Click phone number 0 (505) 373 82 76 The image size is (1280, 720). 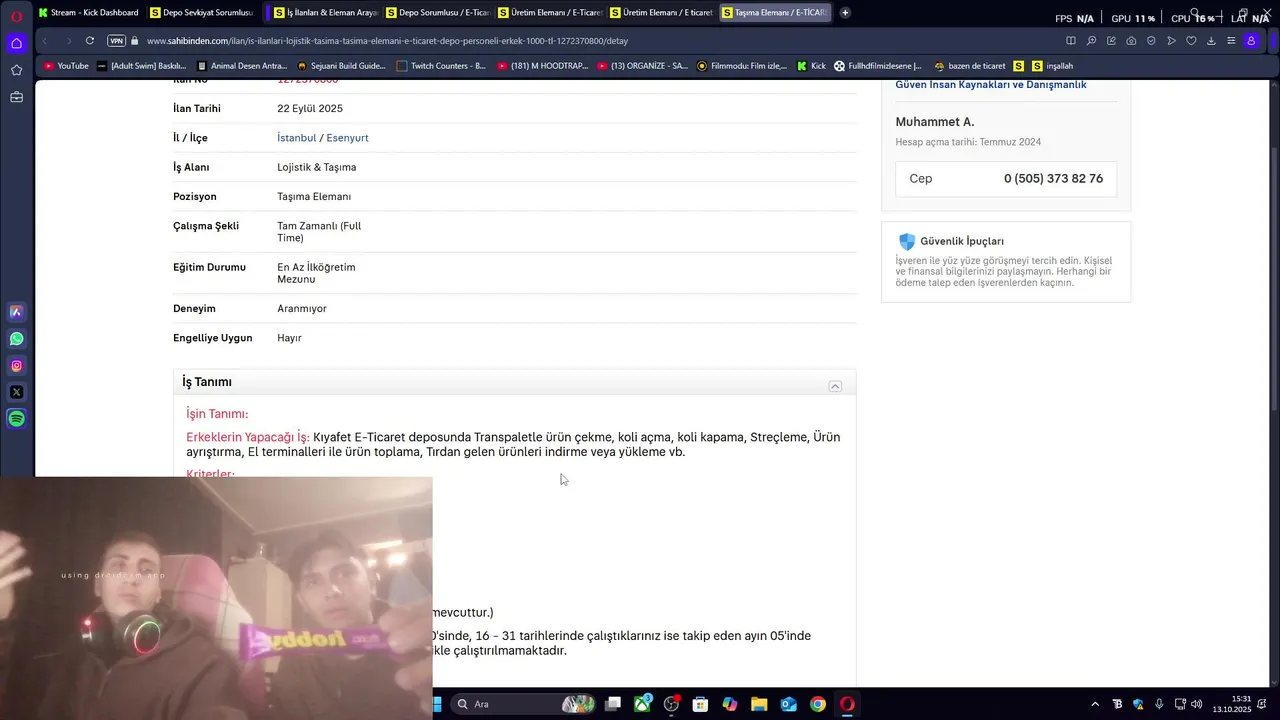coord(1053,179)
